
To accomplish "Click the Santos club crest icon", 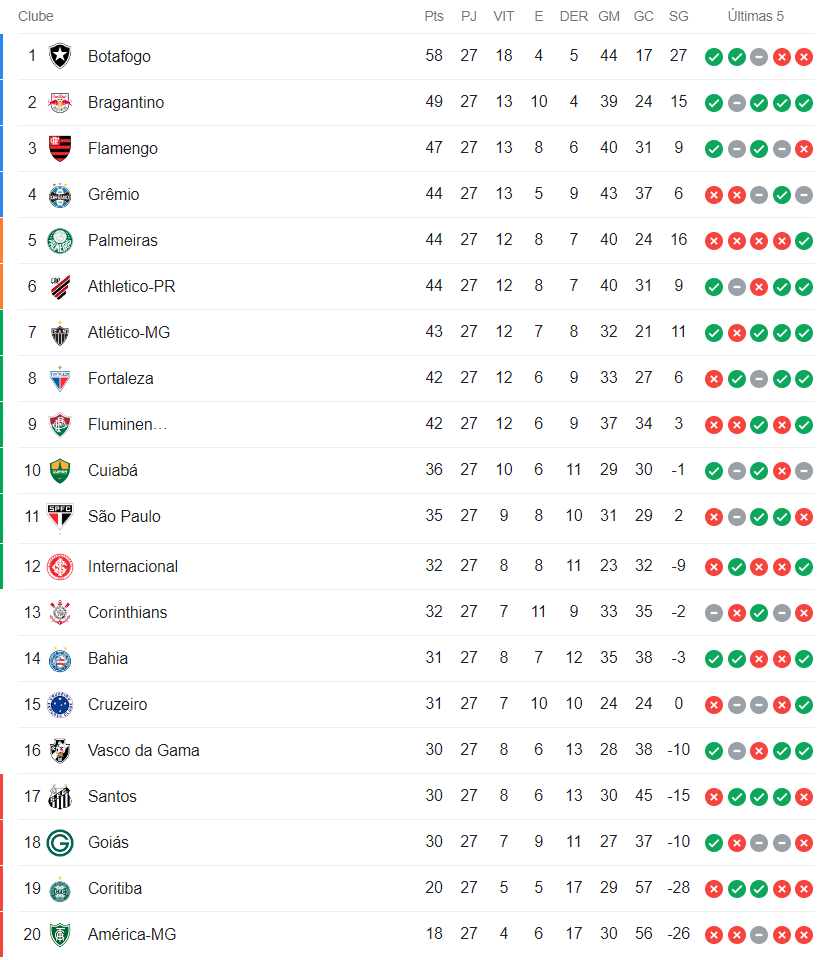I will (x=60, y=796).
